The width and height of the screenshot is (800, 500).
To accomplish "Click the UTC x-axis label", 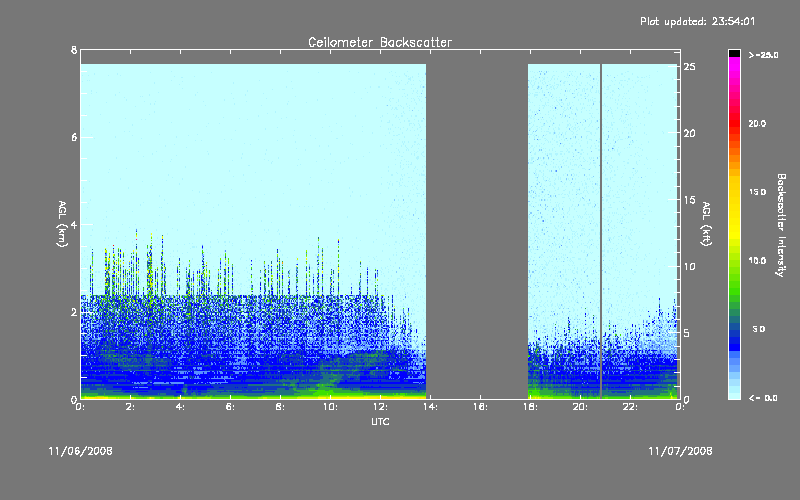I will point(380,421).
